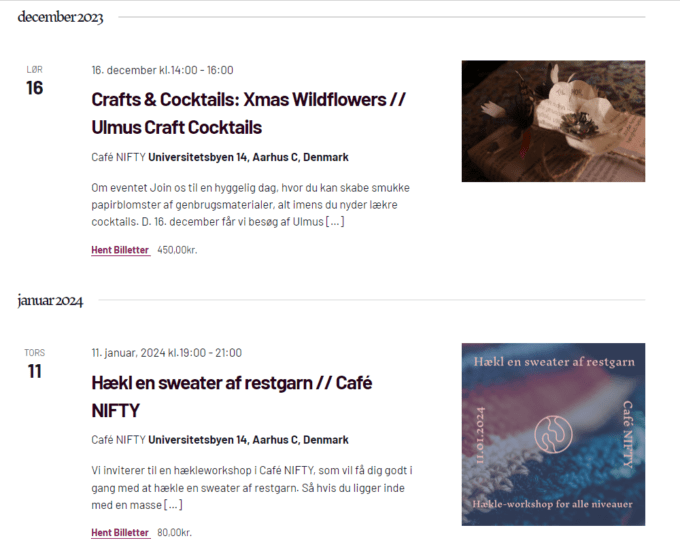Click Hent Billetter for the 450,00kr. event
Viewport: 680px width, 551px height.
click(x=121, y=250)
